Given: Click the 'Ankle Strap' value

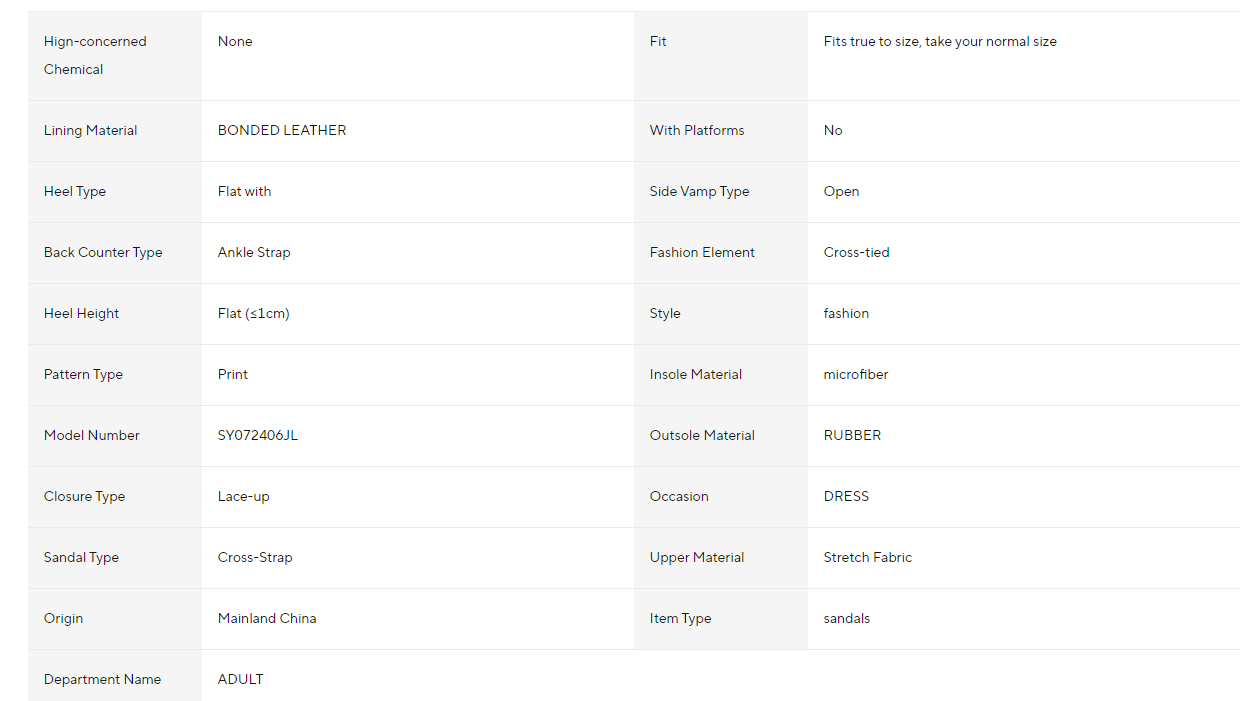Looking at the screenshot, I should (x=254, y=253).
